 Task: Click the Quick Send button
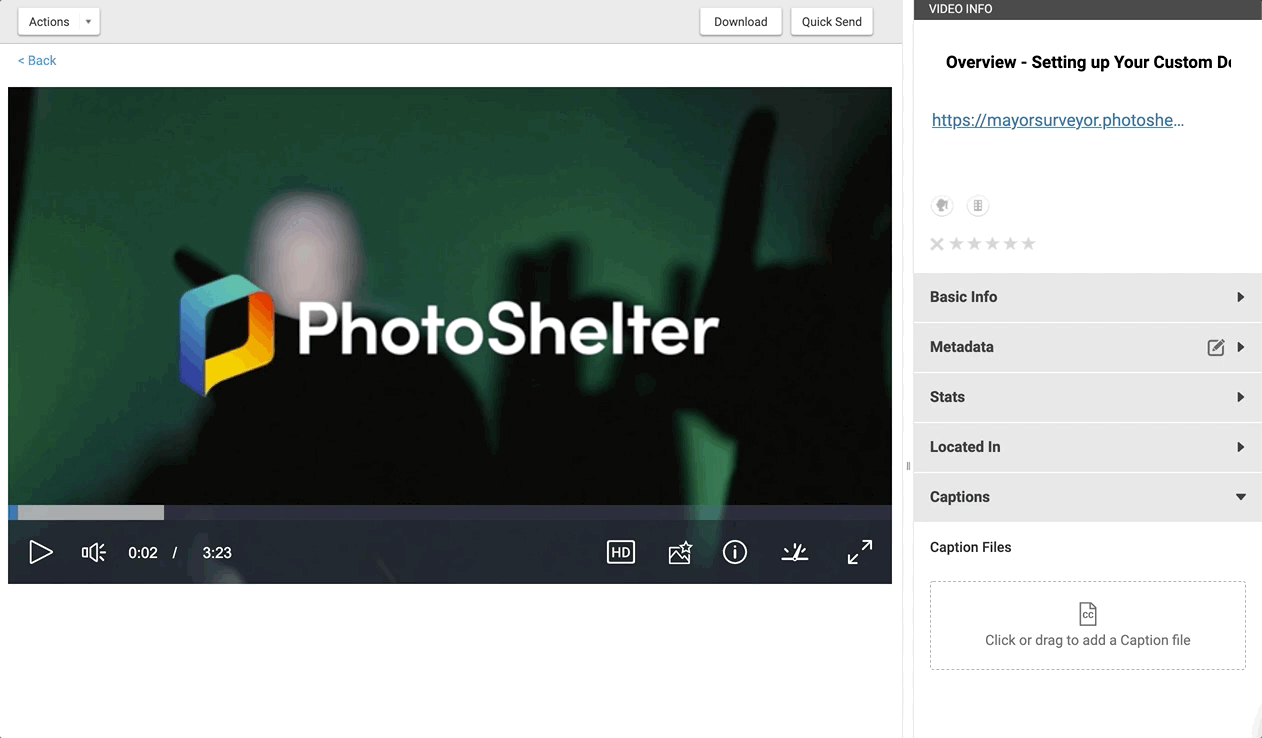tap(832, 21)
